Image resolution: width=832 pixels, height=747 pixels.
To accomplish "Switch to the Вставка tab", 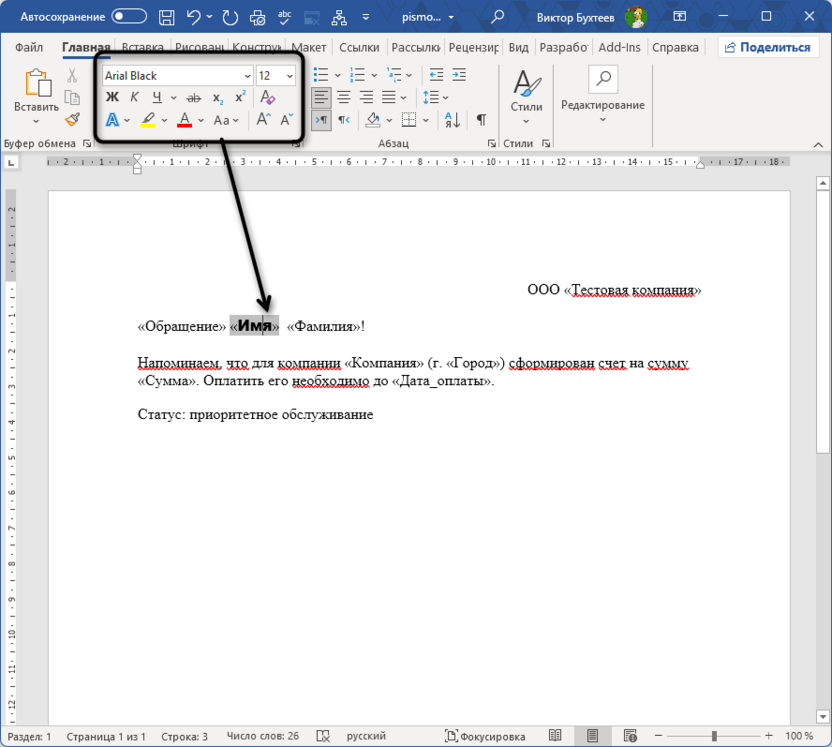I will point(142,47).
